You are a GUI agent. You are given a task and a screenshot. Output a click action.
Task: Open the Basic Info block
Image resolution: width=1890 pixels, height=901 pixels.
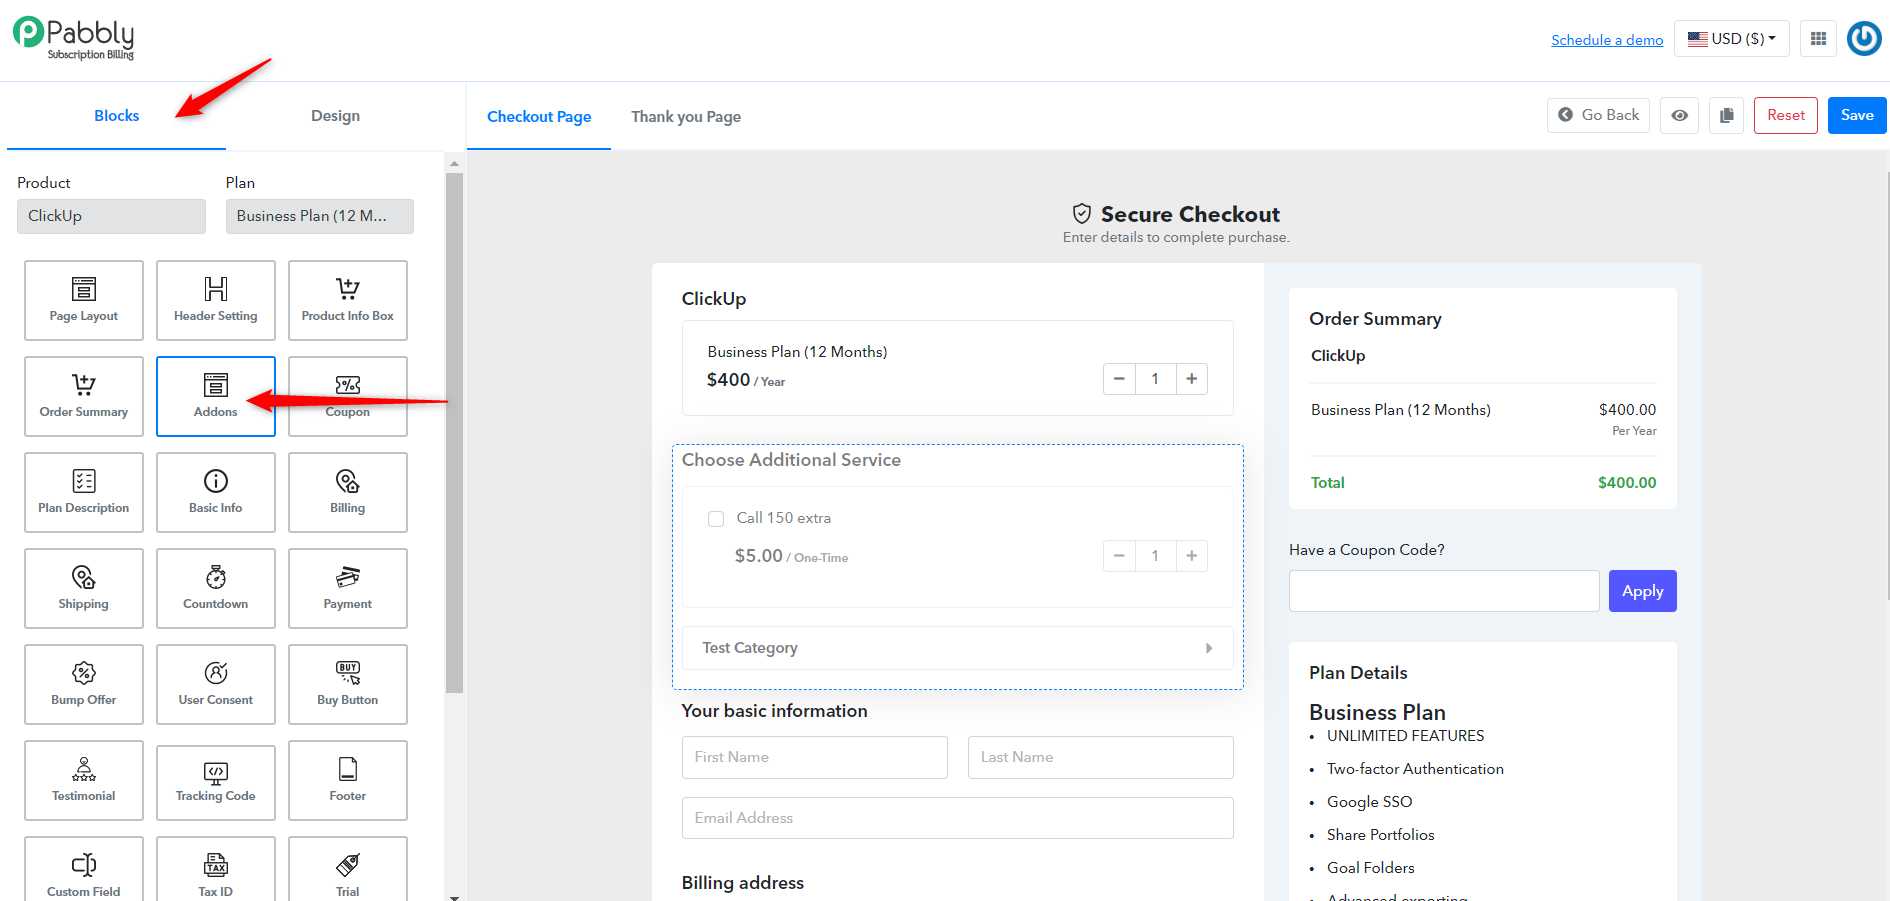click(x=216, y=492)
